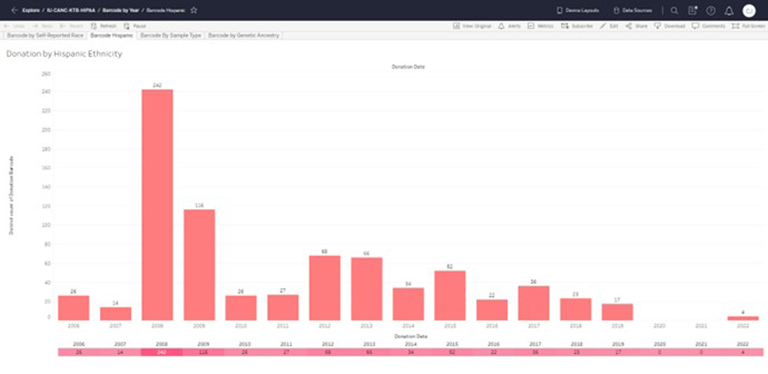768x374 pixels.
Task: Select the small 2022 bar labeled 4
Action: (x=743, y=318)
